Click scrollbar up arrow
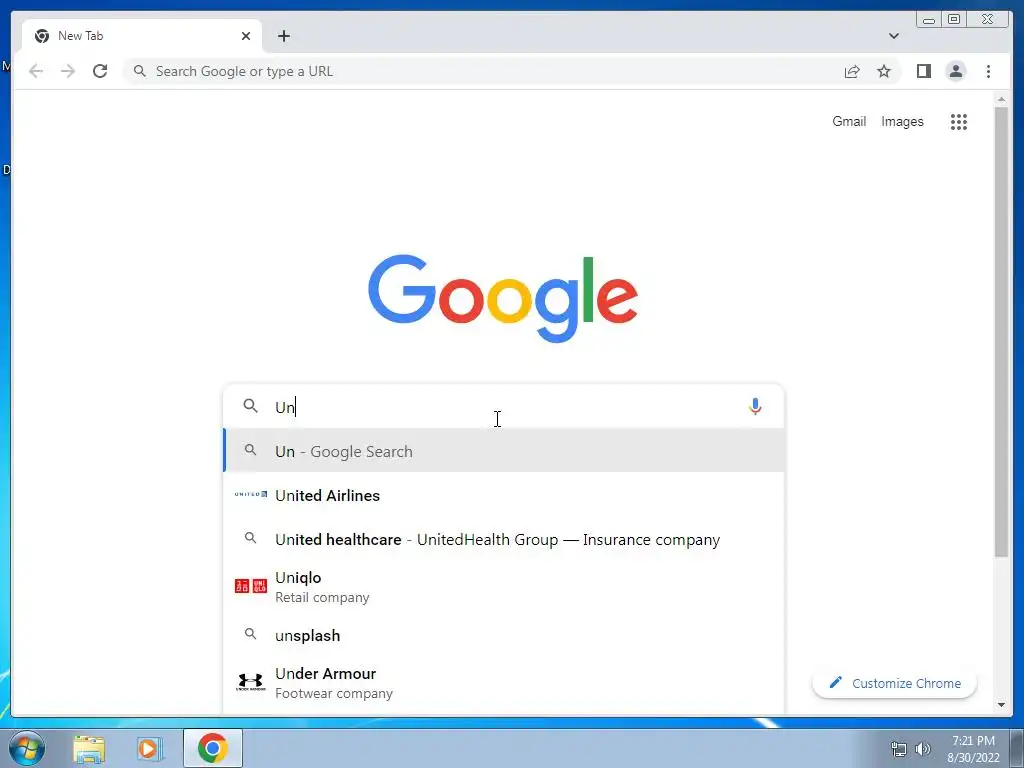Viewport: 1024px width, 768px height. (x=1001, y=99)
